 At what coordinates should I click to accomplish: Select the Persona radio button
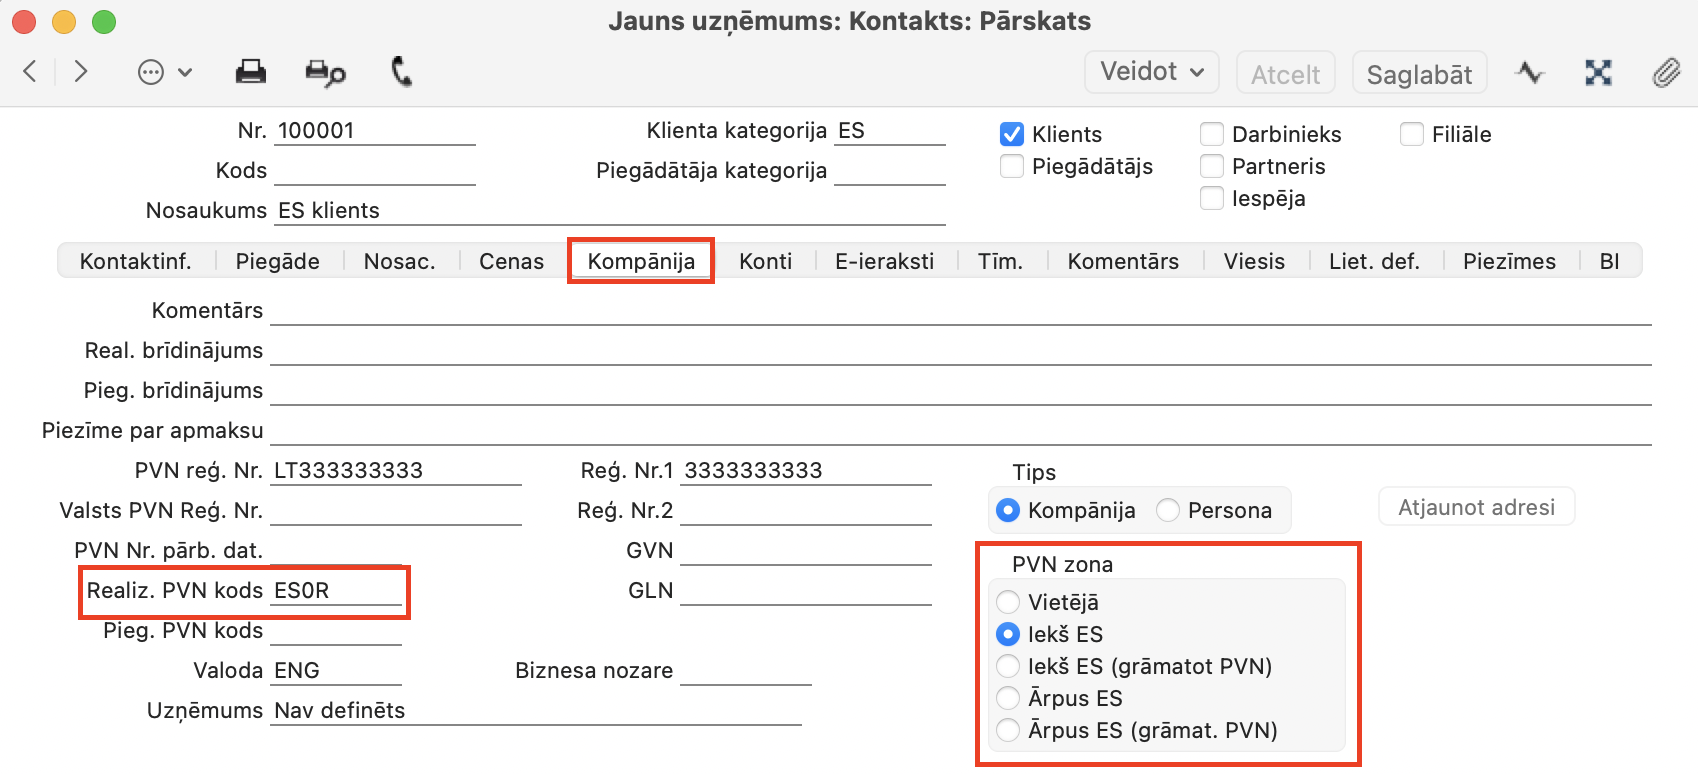click(1168, 510)
